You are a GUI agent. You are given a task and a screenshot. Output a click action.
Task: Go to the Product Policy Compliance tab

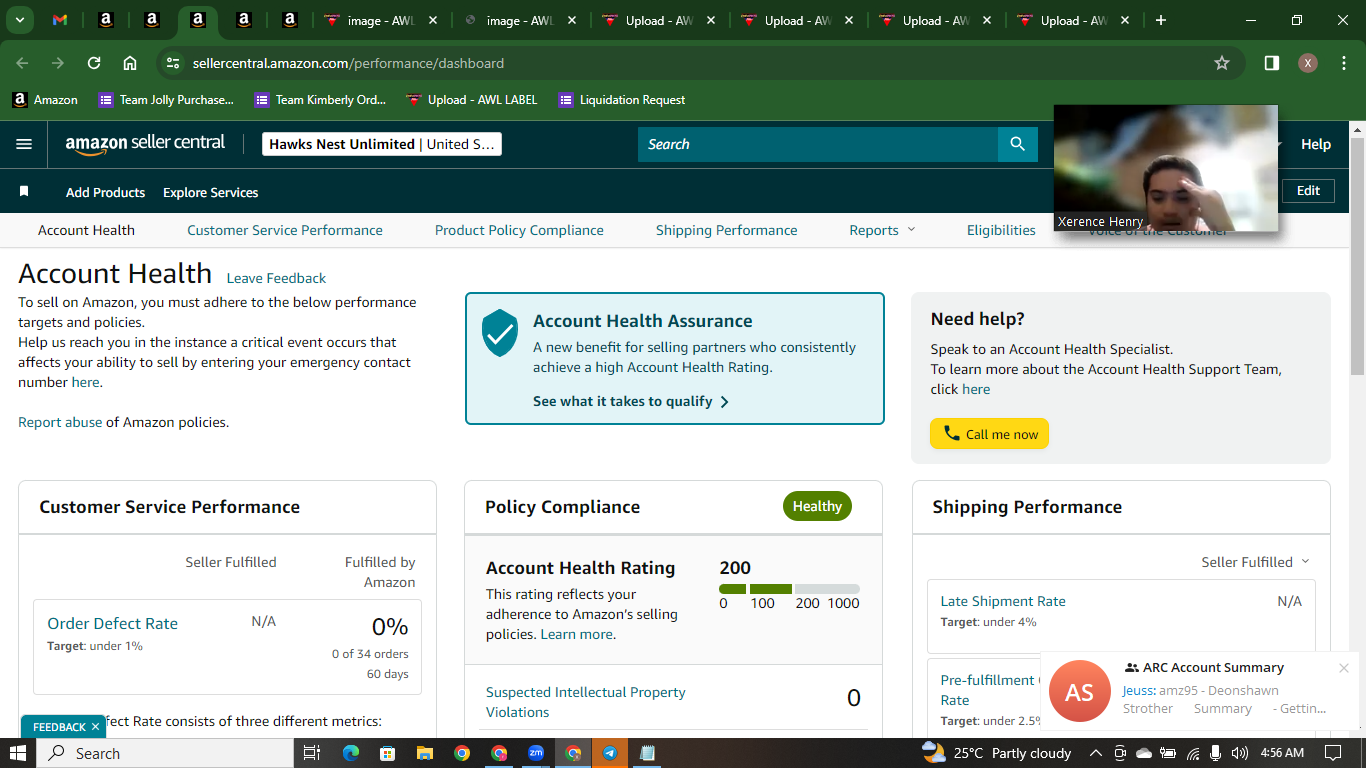pyautogui.click(x=519, y=230)
